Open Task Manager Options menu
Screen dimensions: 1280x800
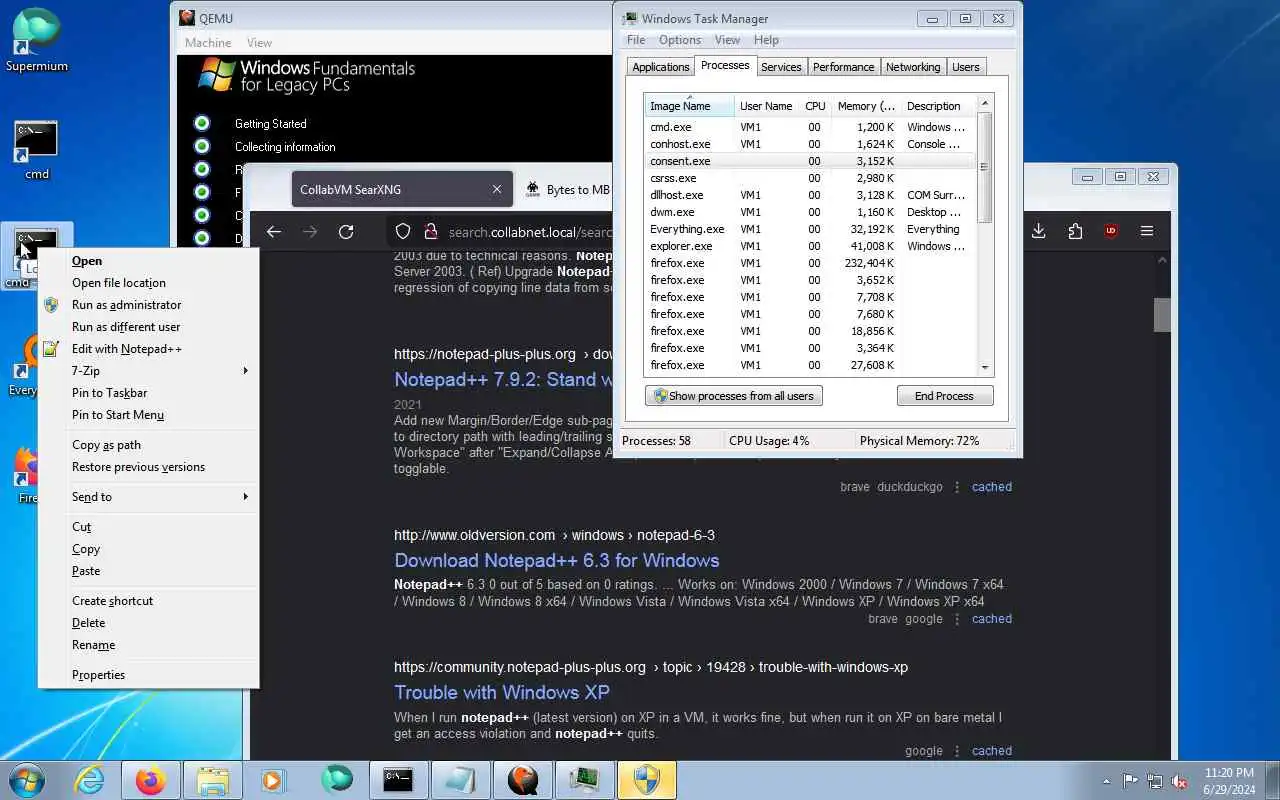pyautogui.click(x=680, y=40)
